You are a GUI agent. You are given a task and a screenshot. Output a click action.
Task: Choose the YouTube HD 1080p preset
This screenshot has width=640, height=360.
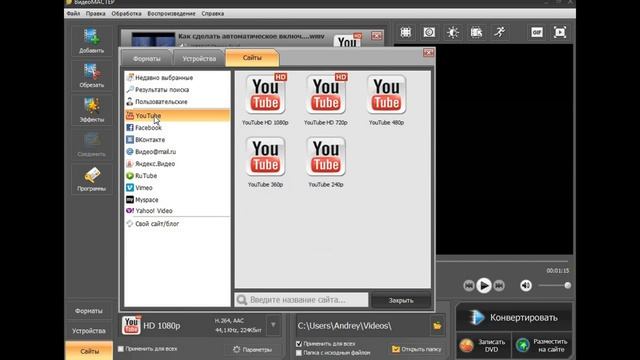click(x=265, y=99)
